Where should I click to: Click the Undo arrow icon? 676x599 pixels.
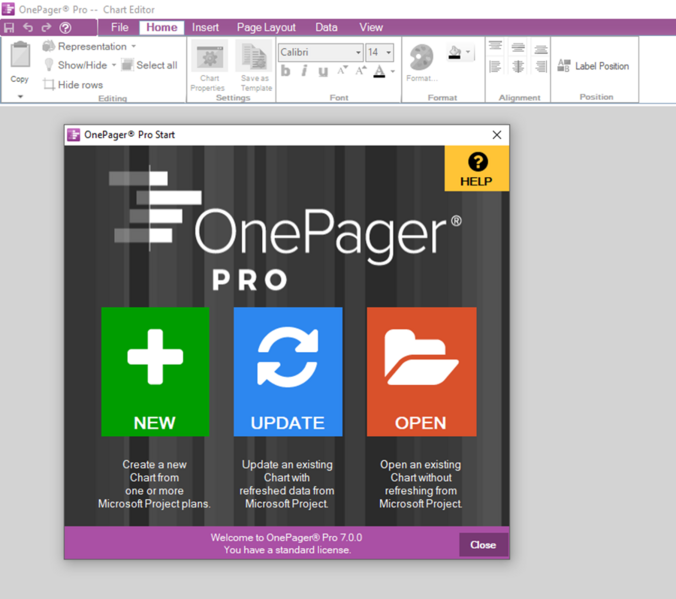[x=28, y=28]
